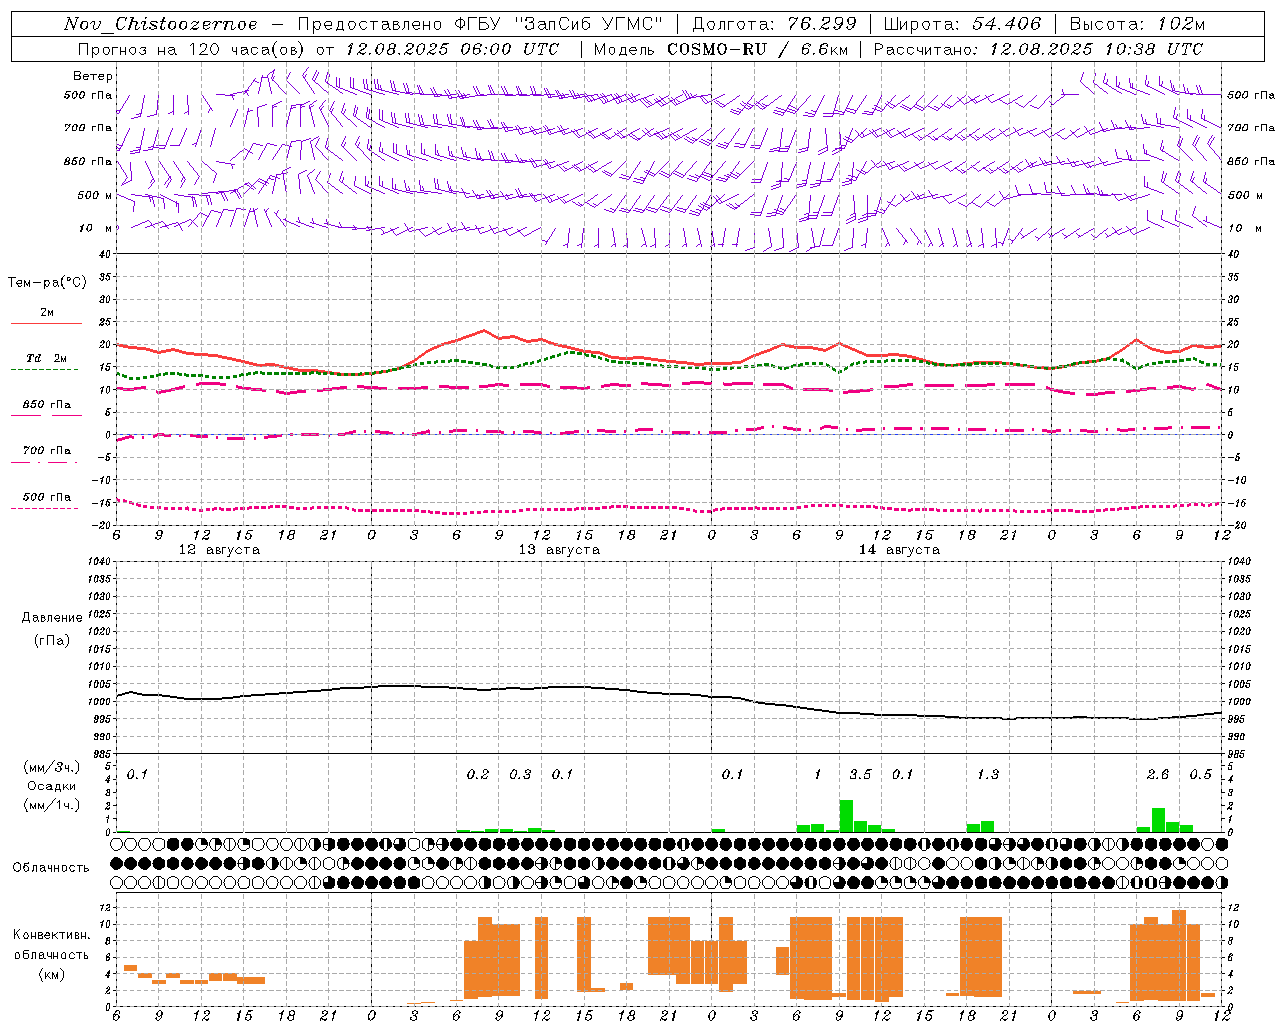Click the Td 2м legend label
The image size is (1280, 1024).
pyautogui.click(x=46, y=358)
